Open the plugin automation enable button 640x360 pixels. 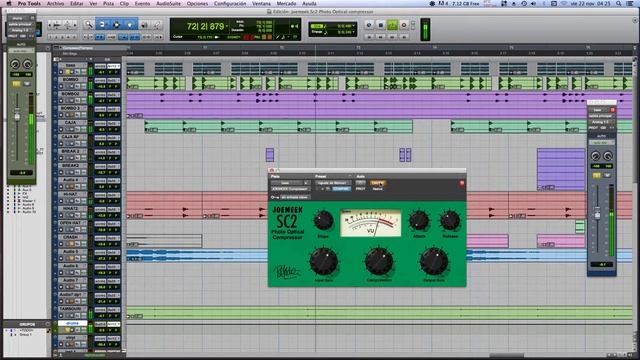pos(360,183)
